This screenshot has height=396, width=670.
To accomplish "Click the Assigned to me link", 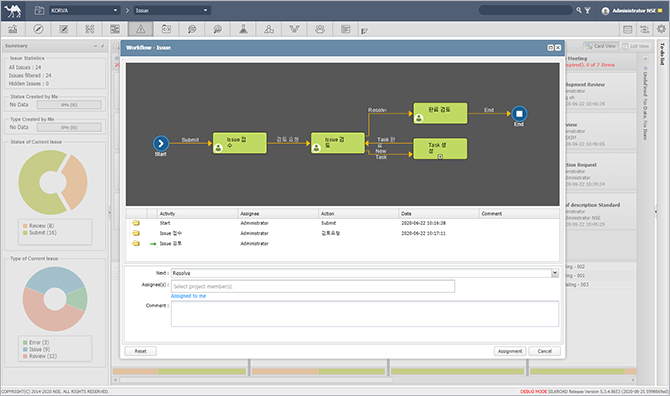I will point(188,296).
